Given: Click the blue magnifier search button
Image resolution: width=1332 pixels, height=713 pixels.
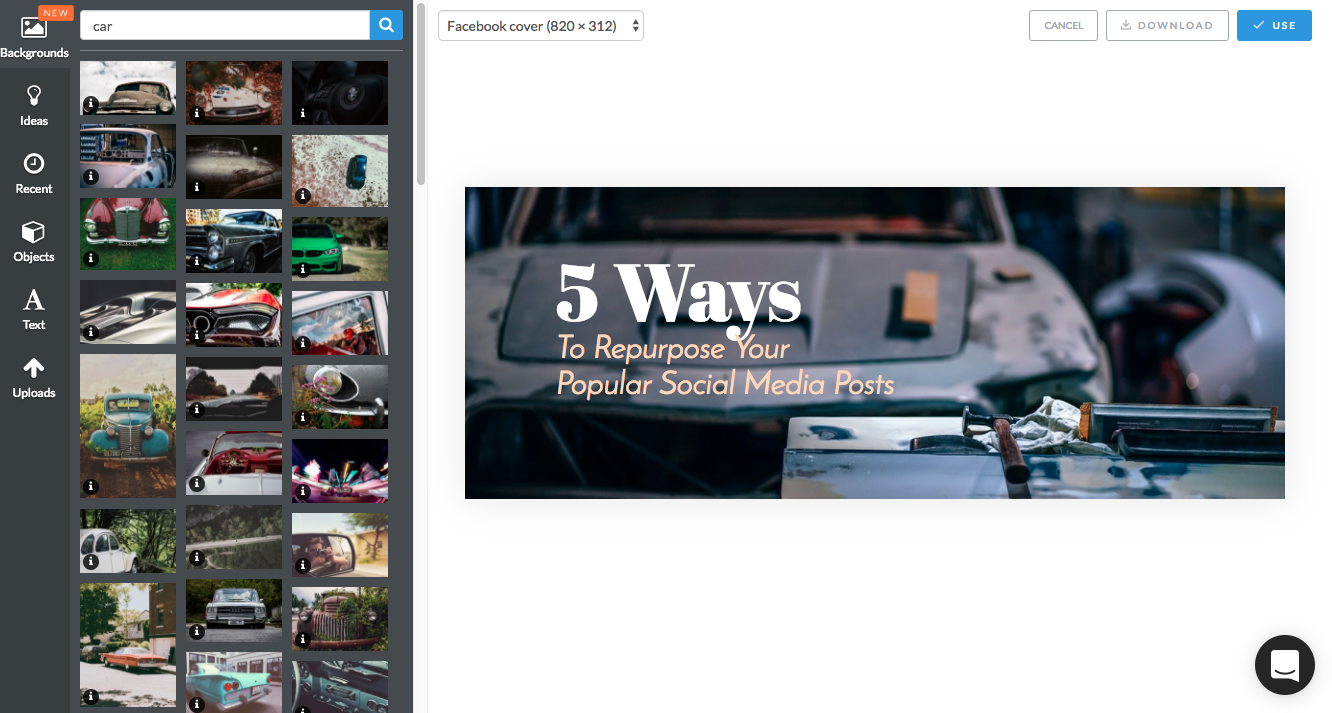Looking at the screenshot, I should (x=386, y=26).
